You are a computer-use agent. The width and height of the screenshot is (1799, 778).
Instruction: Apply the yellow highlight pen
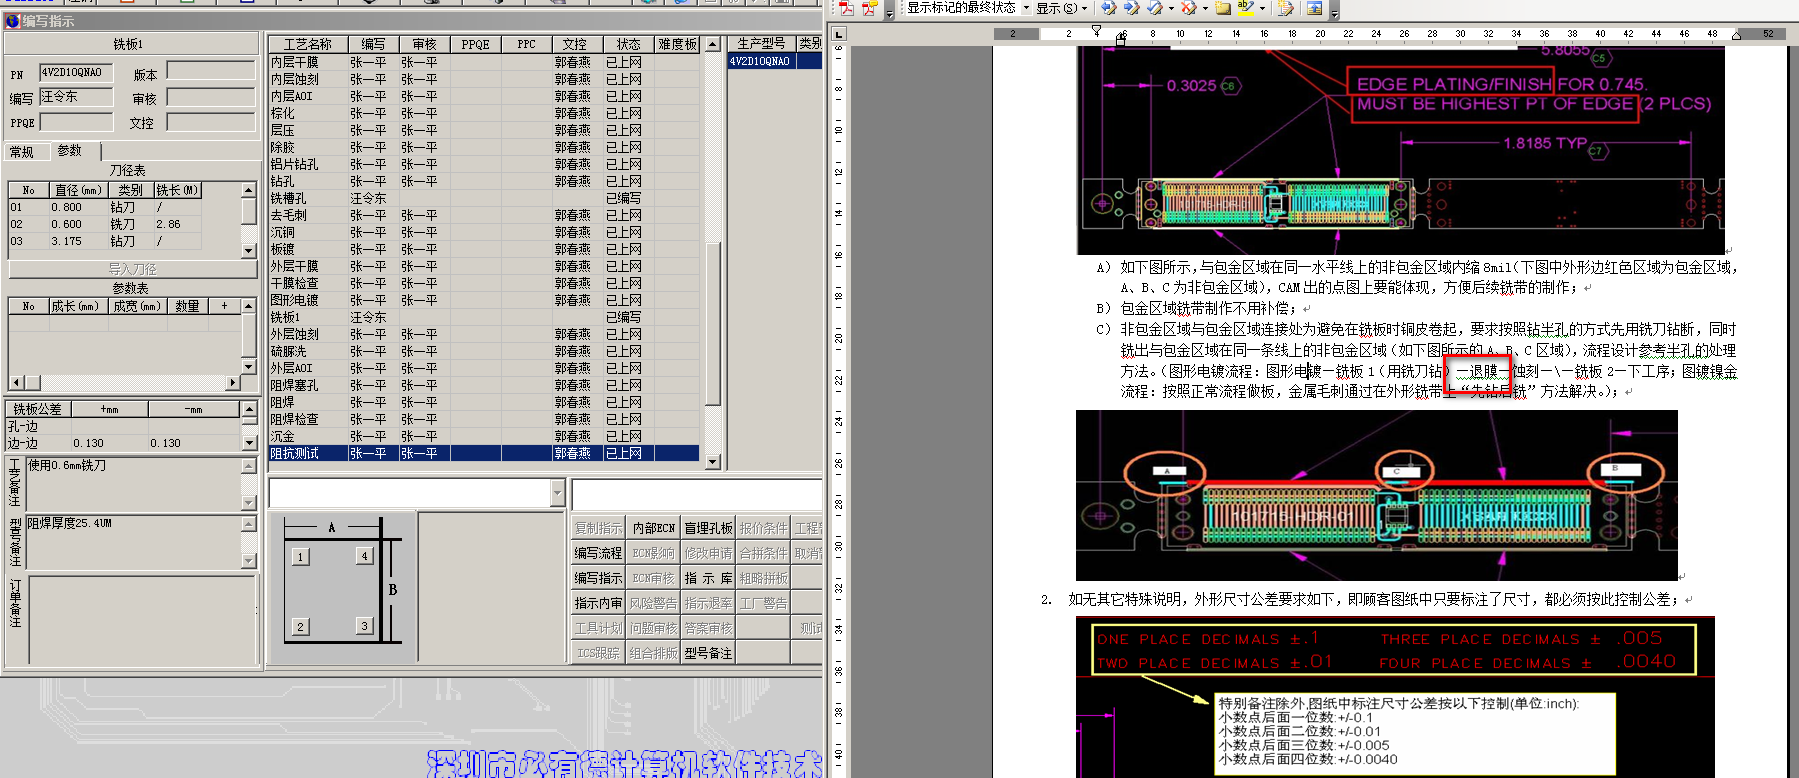pyautogui.click(x=1245, y=8)
